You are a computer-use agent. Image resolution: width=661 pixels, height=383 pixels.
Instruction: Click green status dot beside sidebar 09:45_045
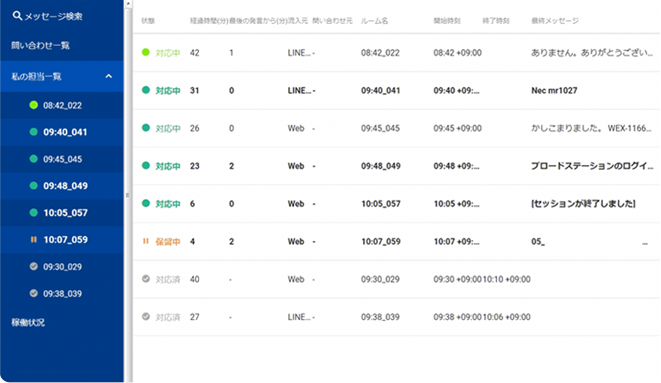[34, 159]
